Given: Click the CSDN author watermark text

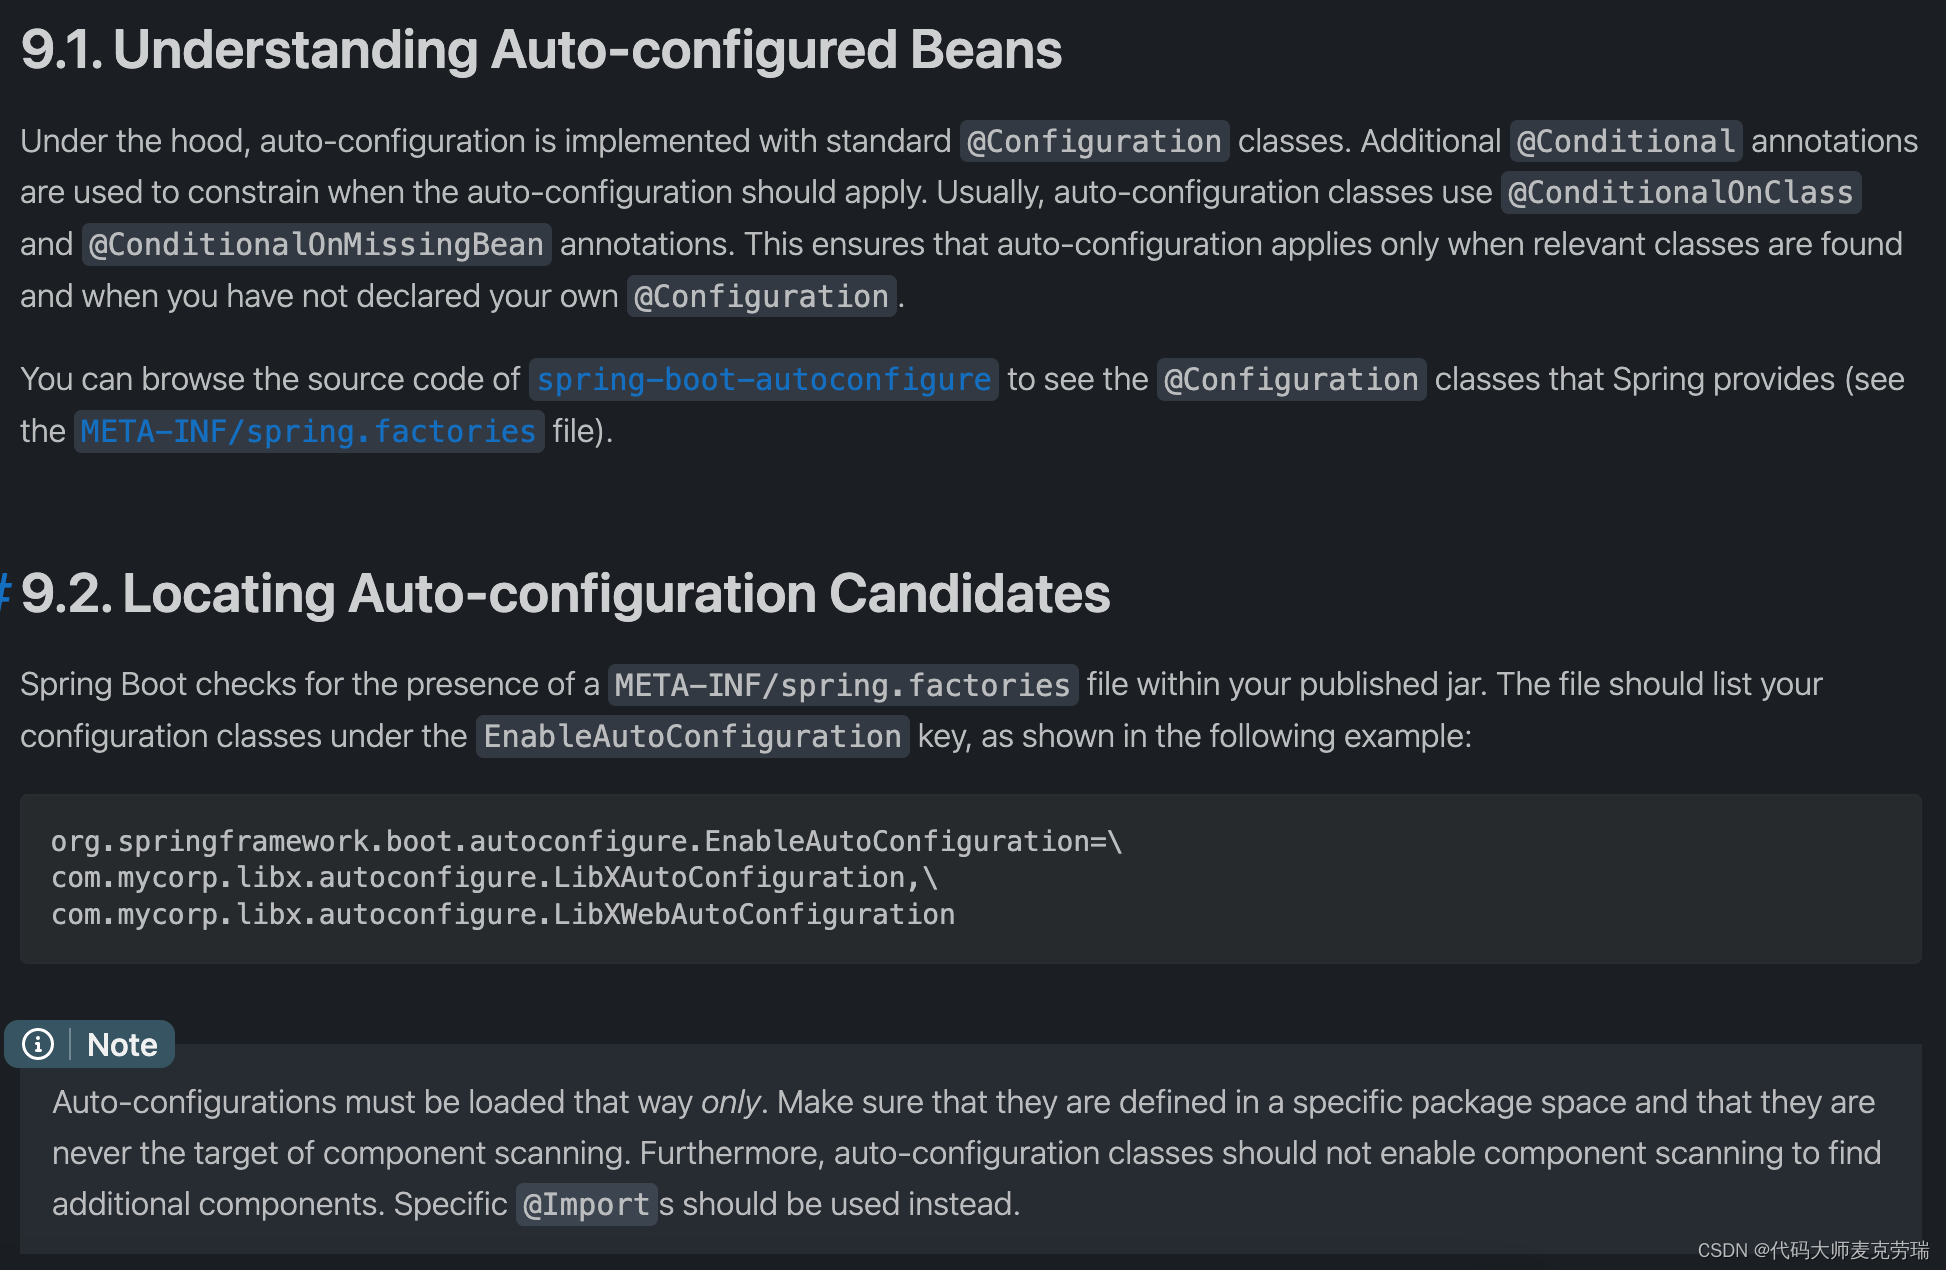Looking at the screenshot, I should coord(1812,1250).
